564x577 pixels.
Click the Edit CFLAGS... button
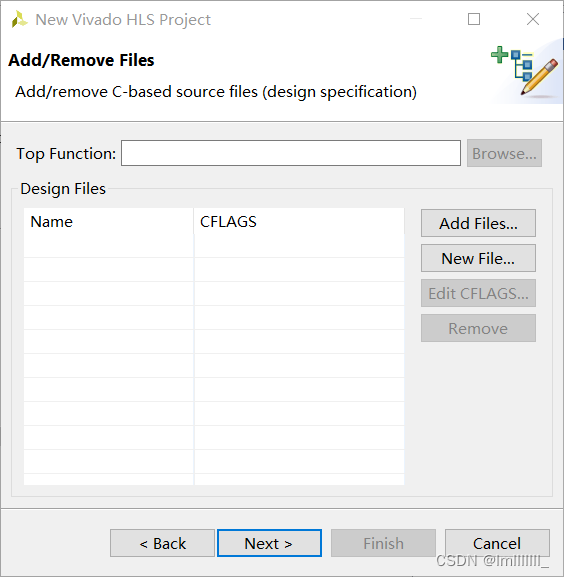click(x=478, y=293)
